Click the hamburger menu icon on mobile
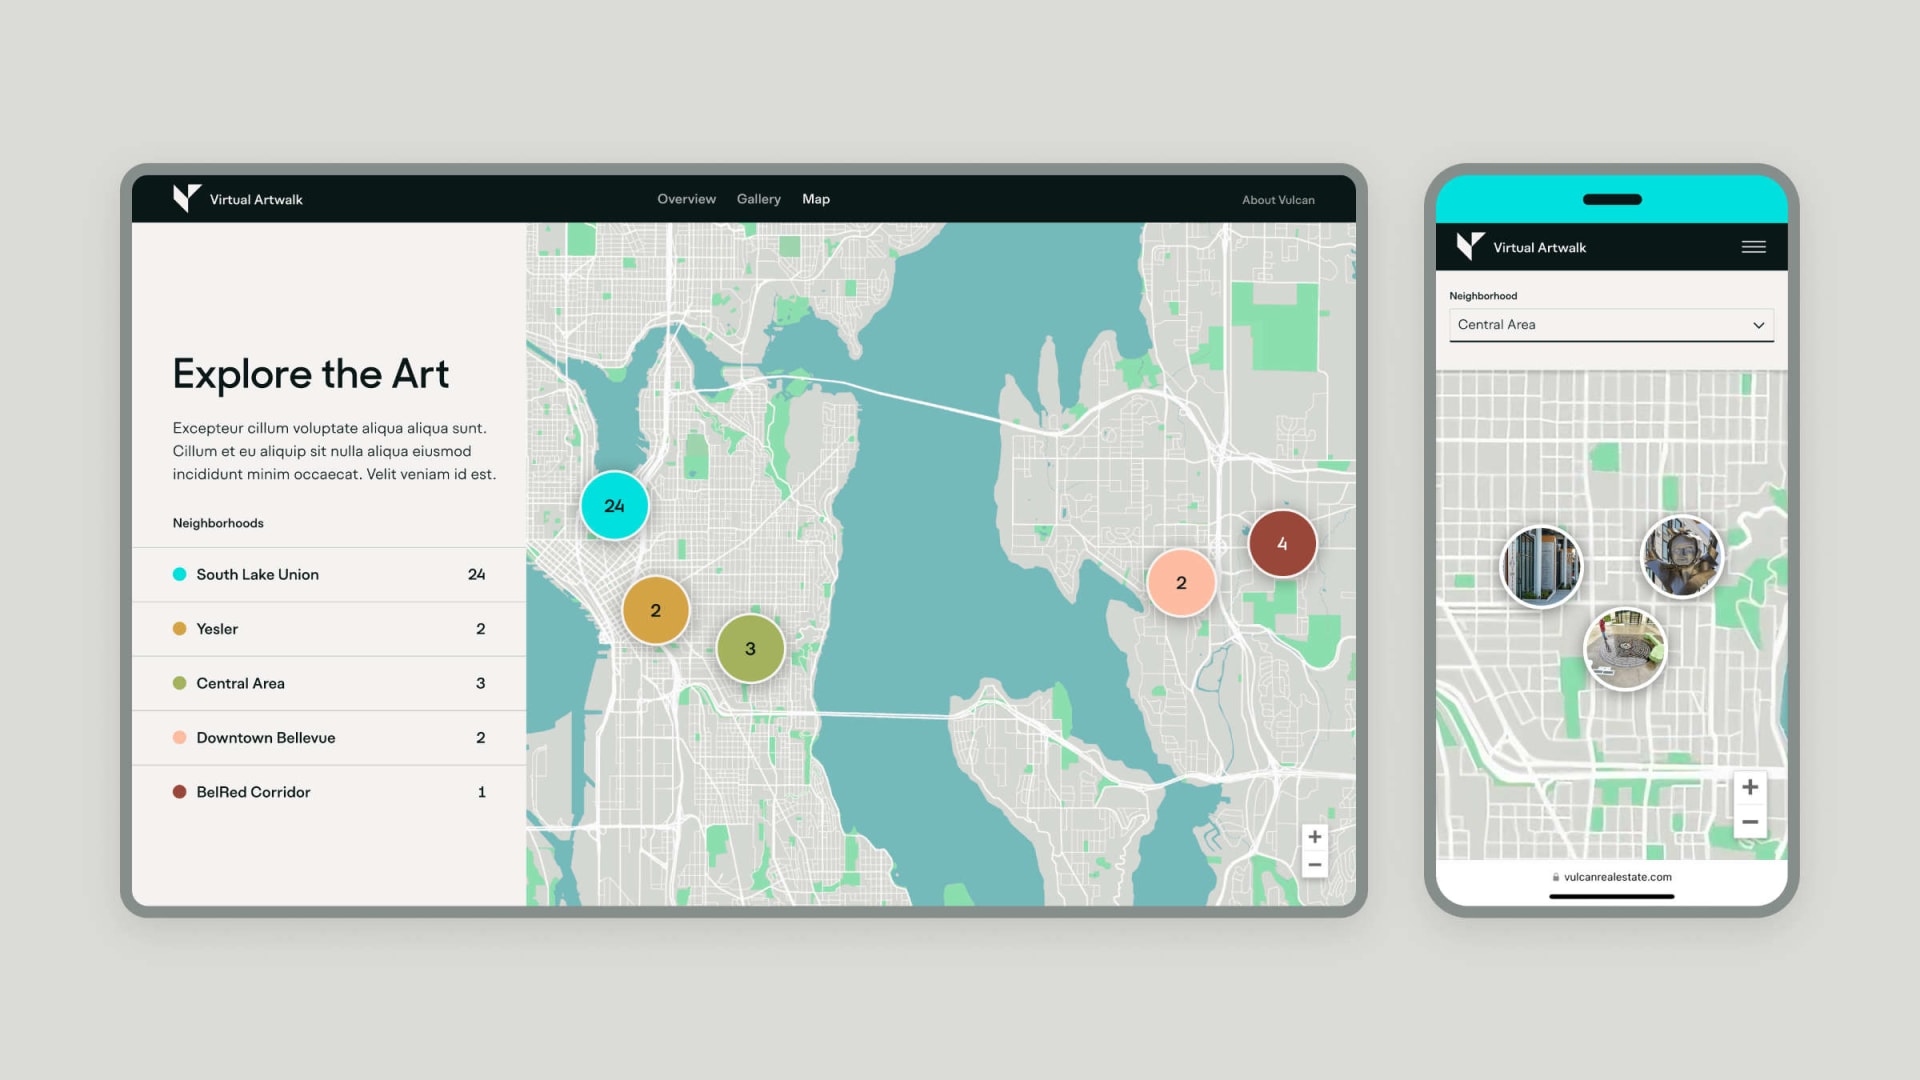This screenshot has width=1920, height=1080. (1753, 247)
